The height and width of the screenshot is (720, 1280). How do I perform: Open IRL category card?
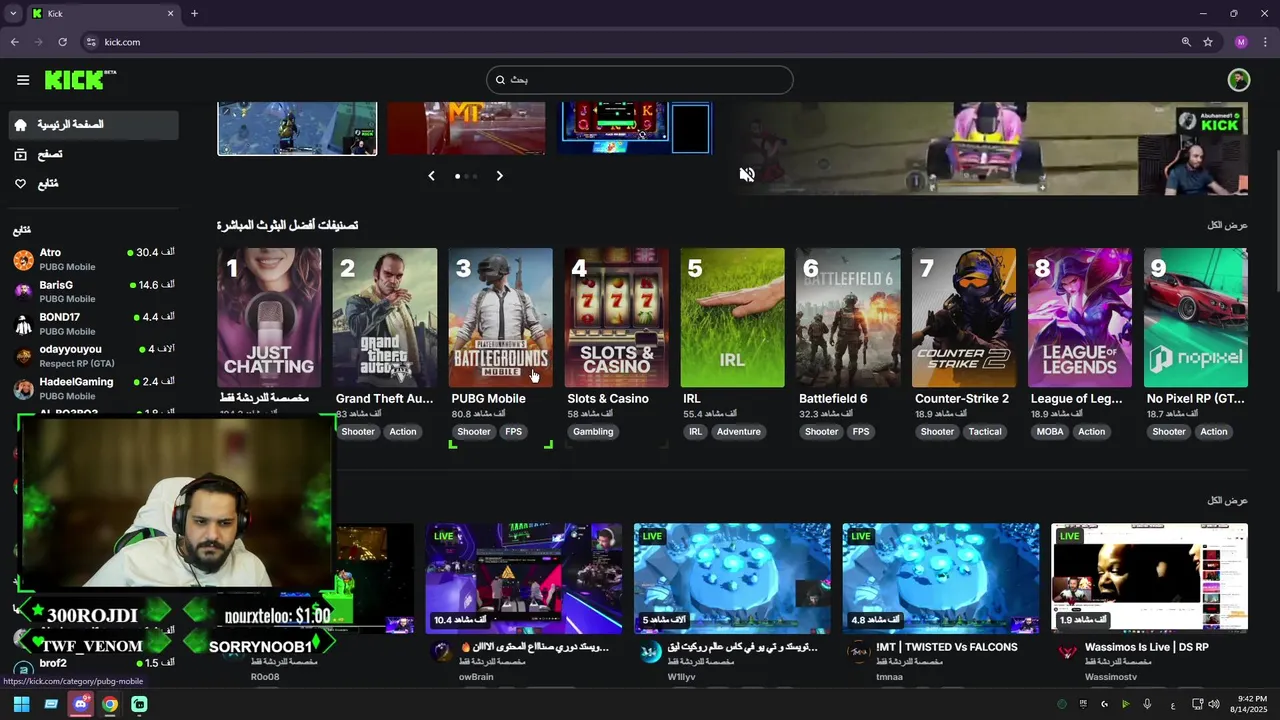coord(733,317)
